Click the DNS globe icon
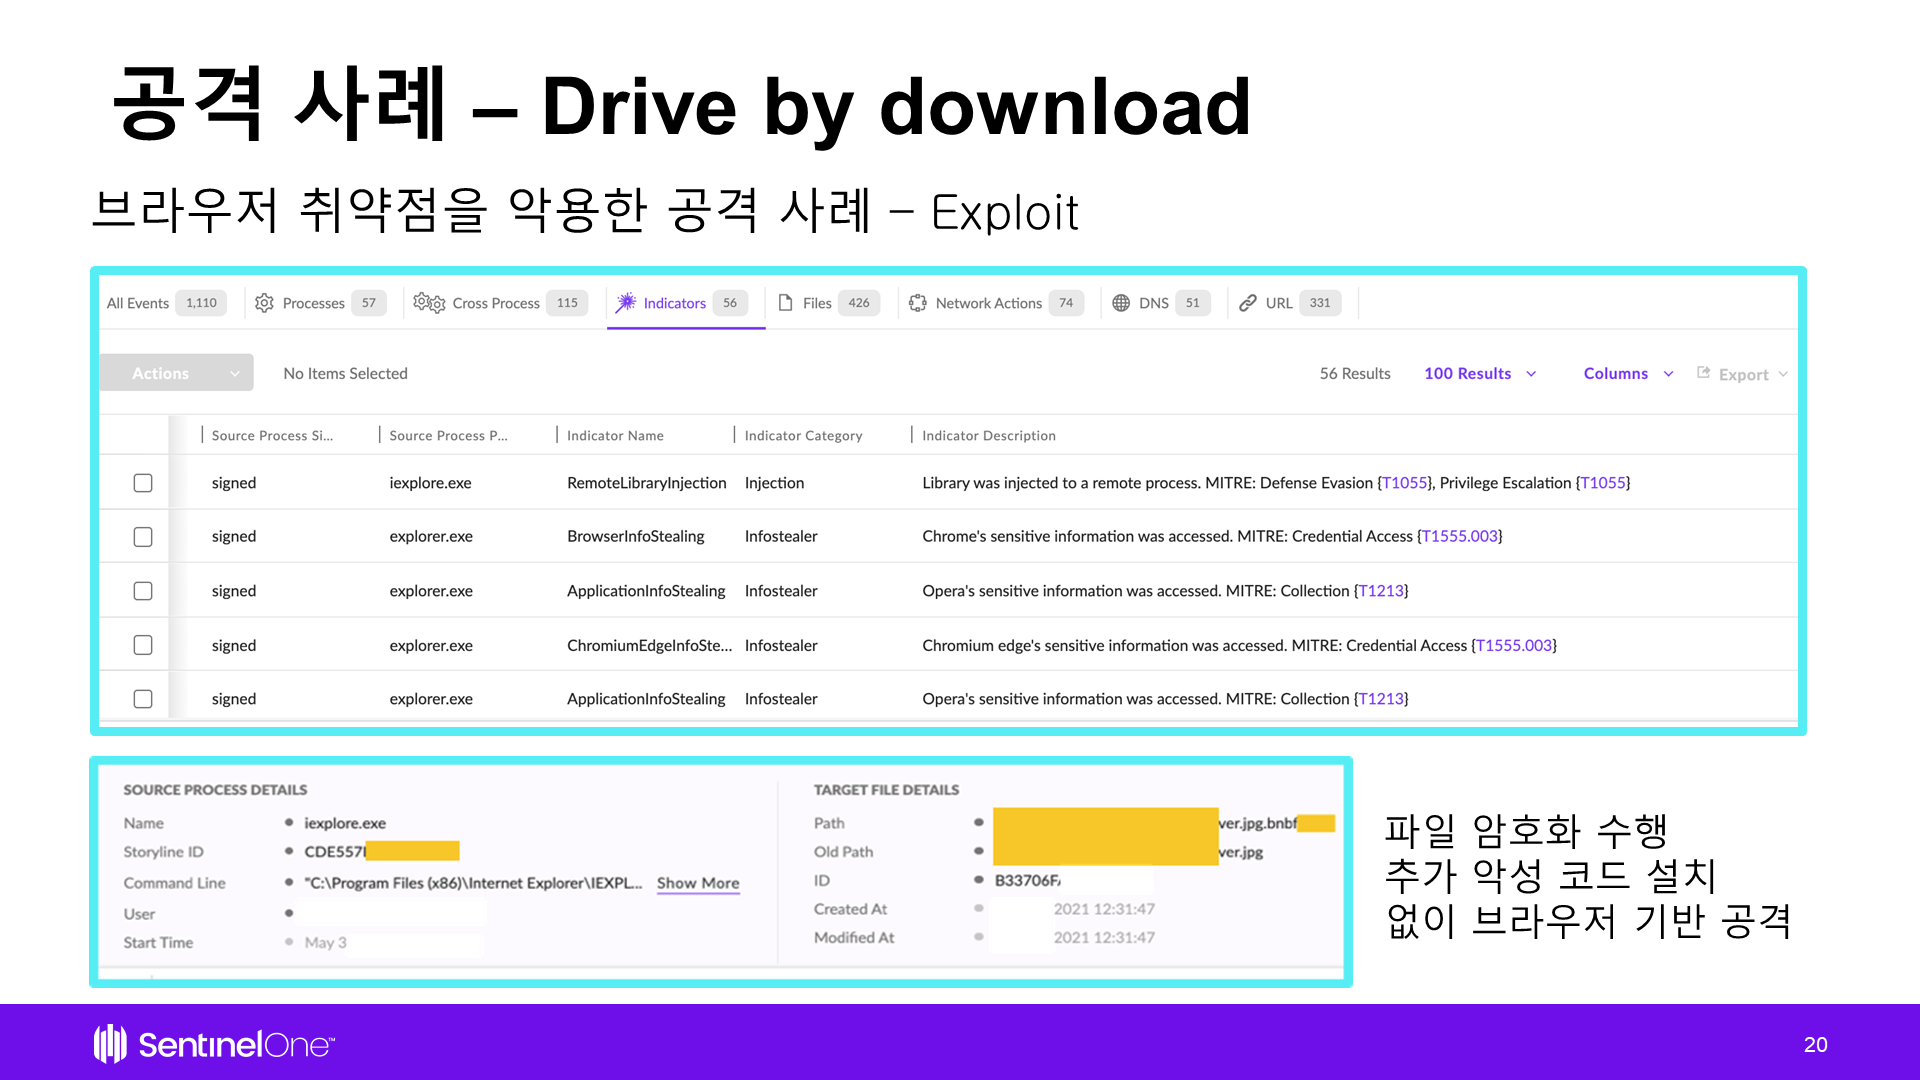This screenshot has height=1080, width=1920. pos(1121,303)
